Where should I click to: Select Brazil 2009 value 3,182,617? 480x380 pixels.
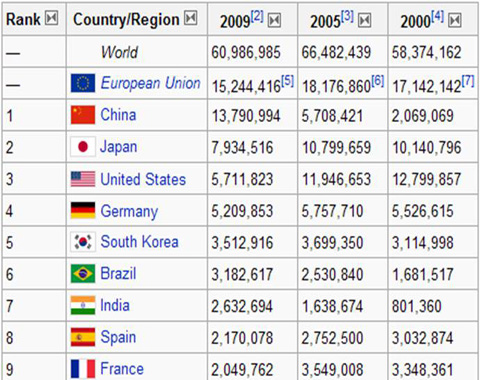(242, 275)
